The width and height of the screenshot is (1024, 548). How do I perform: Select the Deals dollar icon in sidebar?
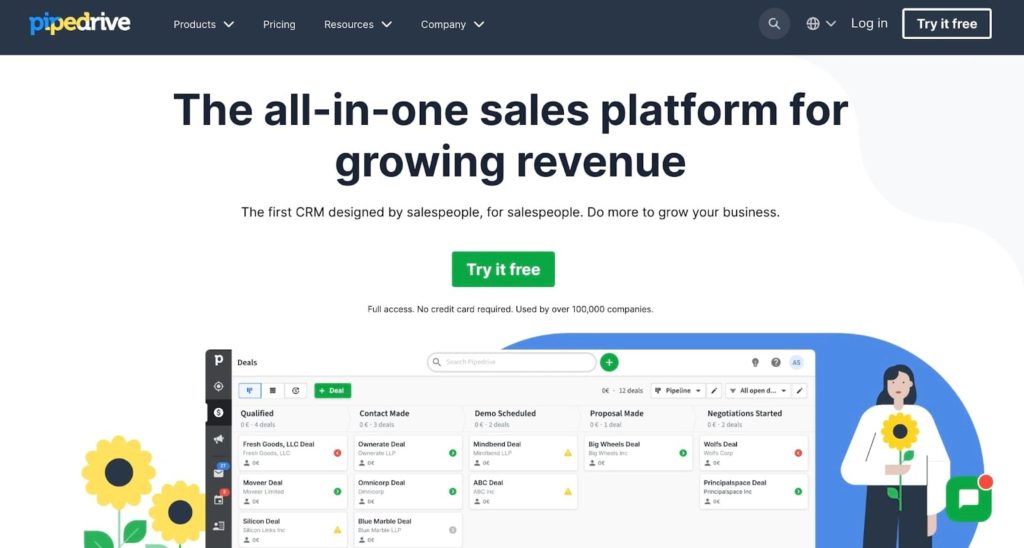pyautogui.click(x=219, y=412)
